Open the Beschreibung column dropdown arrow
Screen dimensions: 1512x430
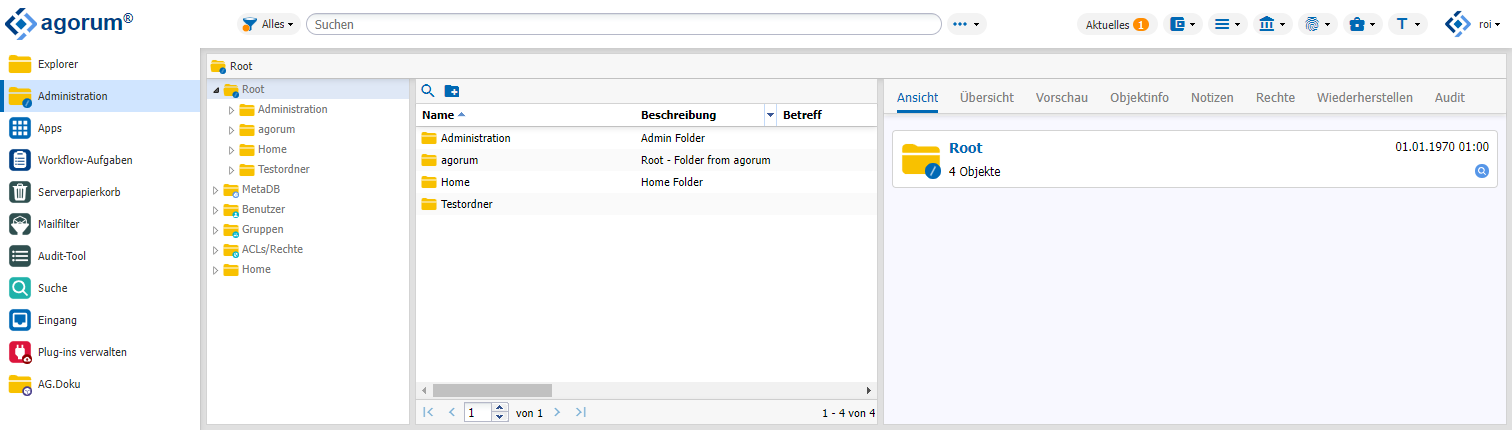pyautogui.click(x=770, y=115)
